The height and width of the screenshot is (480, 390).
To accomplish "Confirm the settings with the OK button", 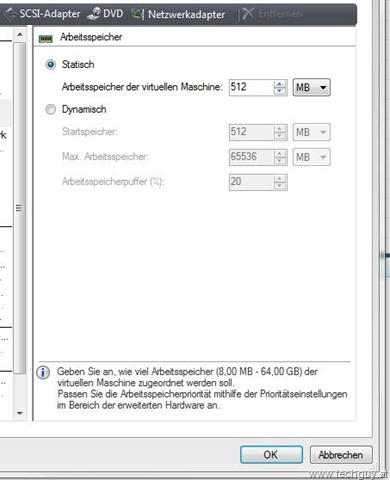I will 271,455.
